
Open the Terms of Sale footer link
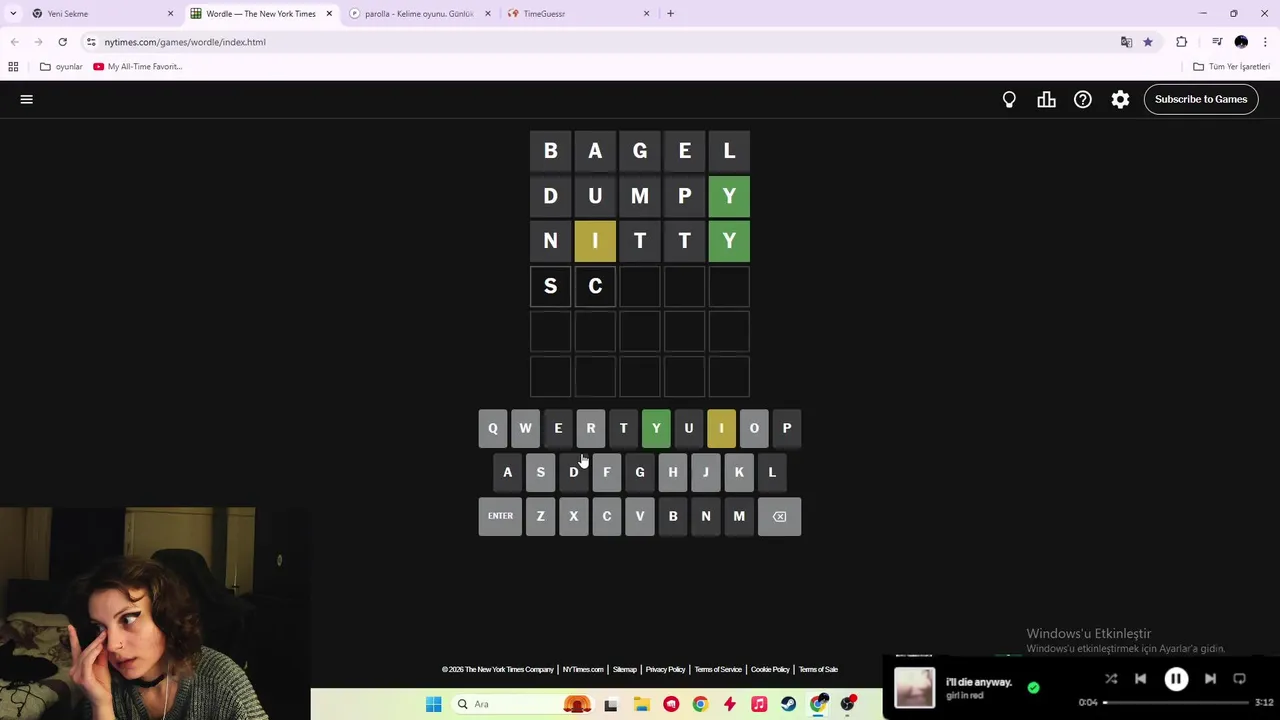pos(818,669)
